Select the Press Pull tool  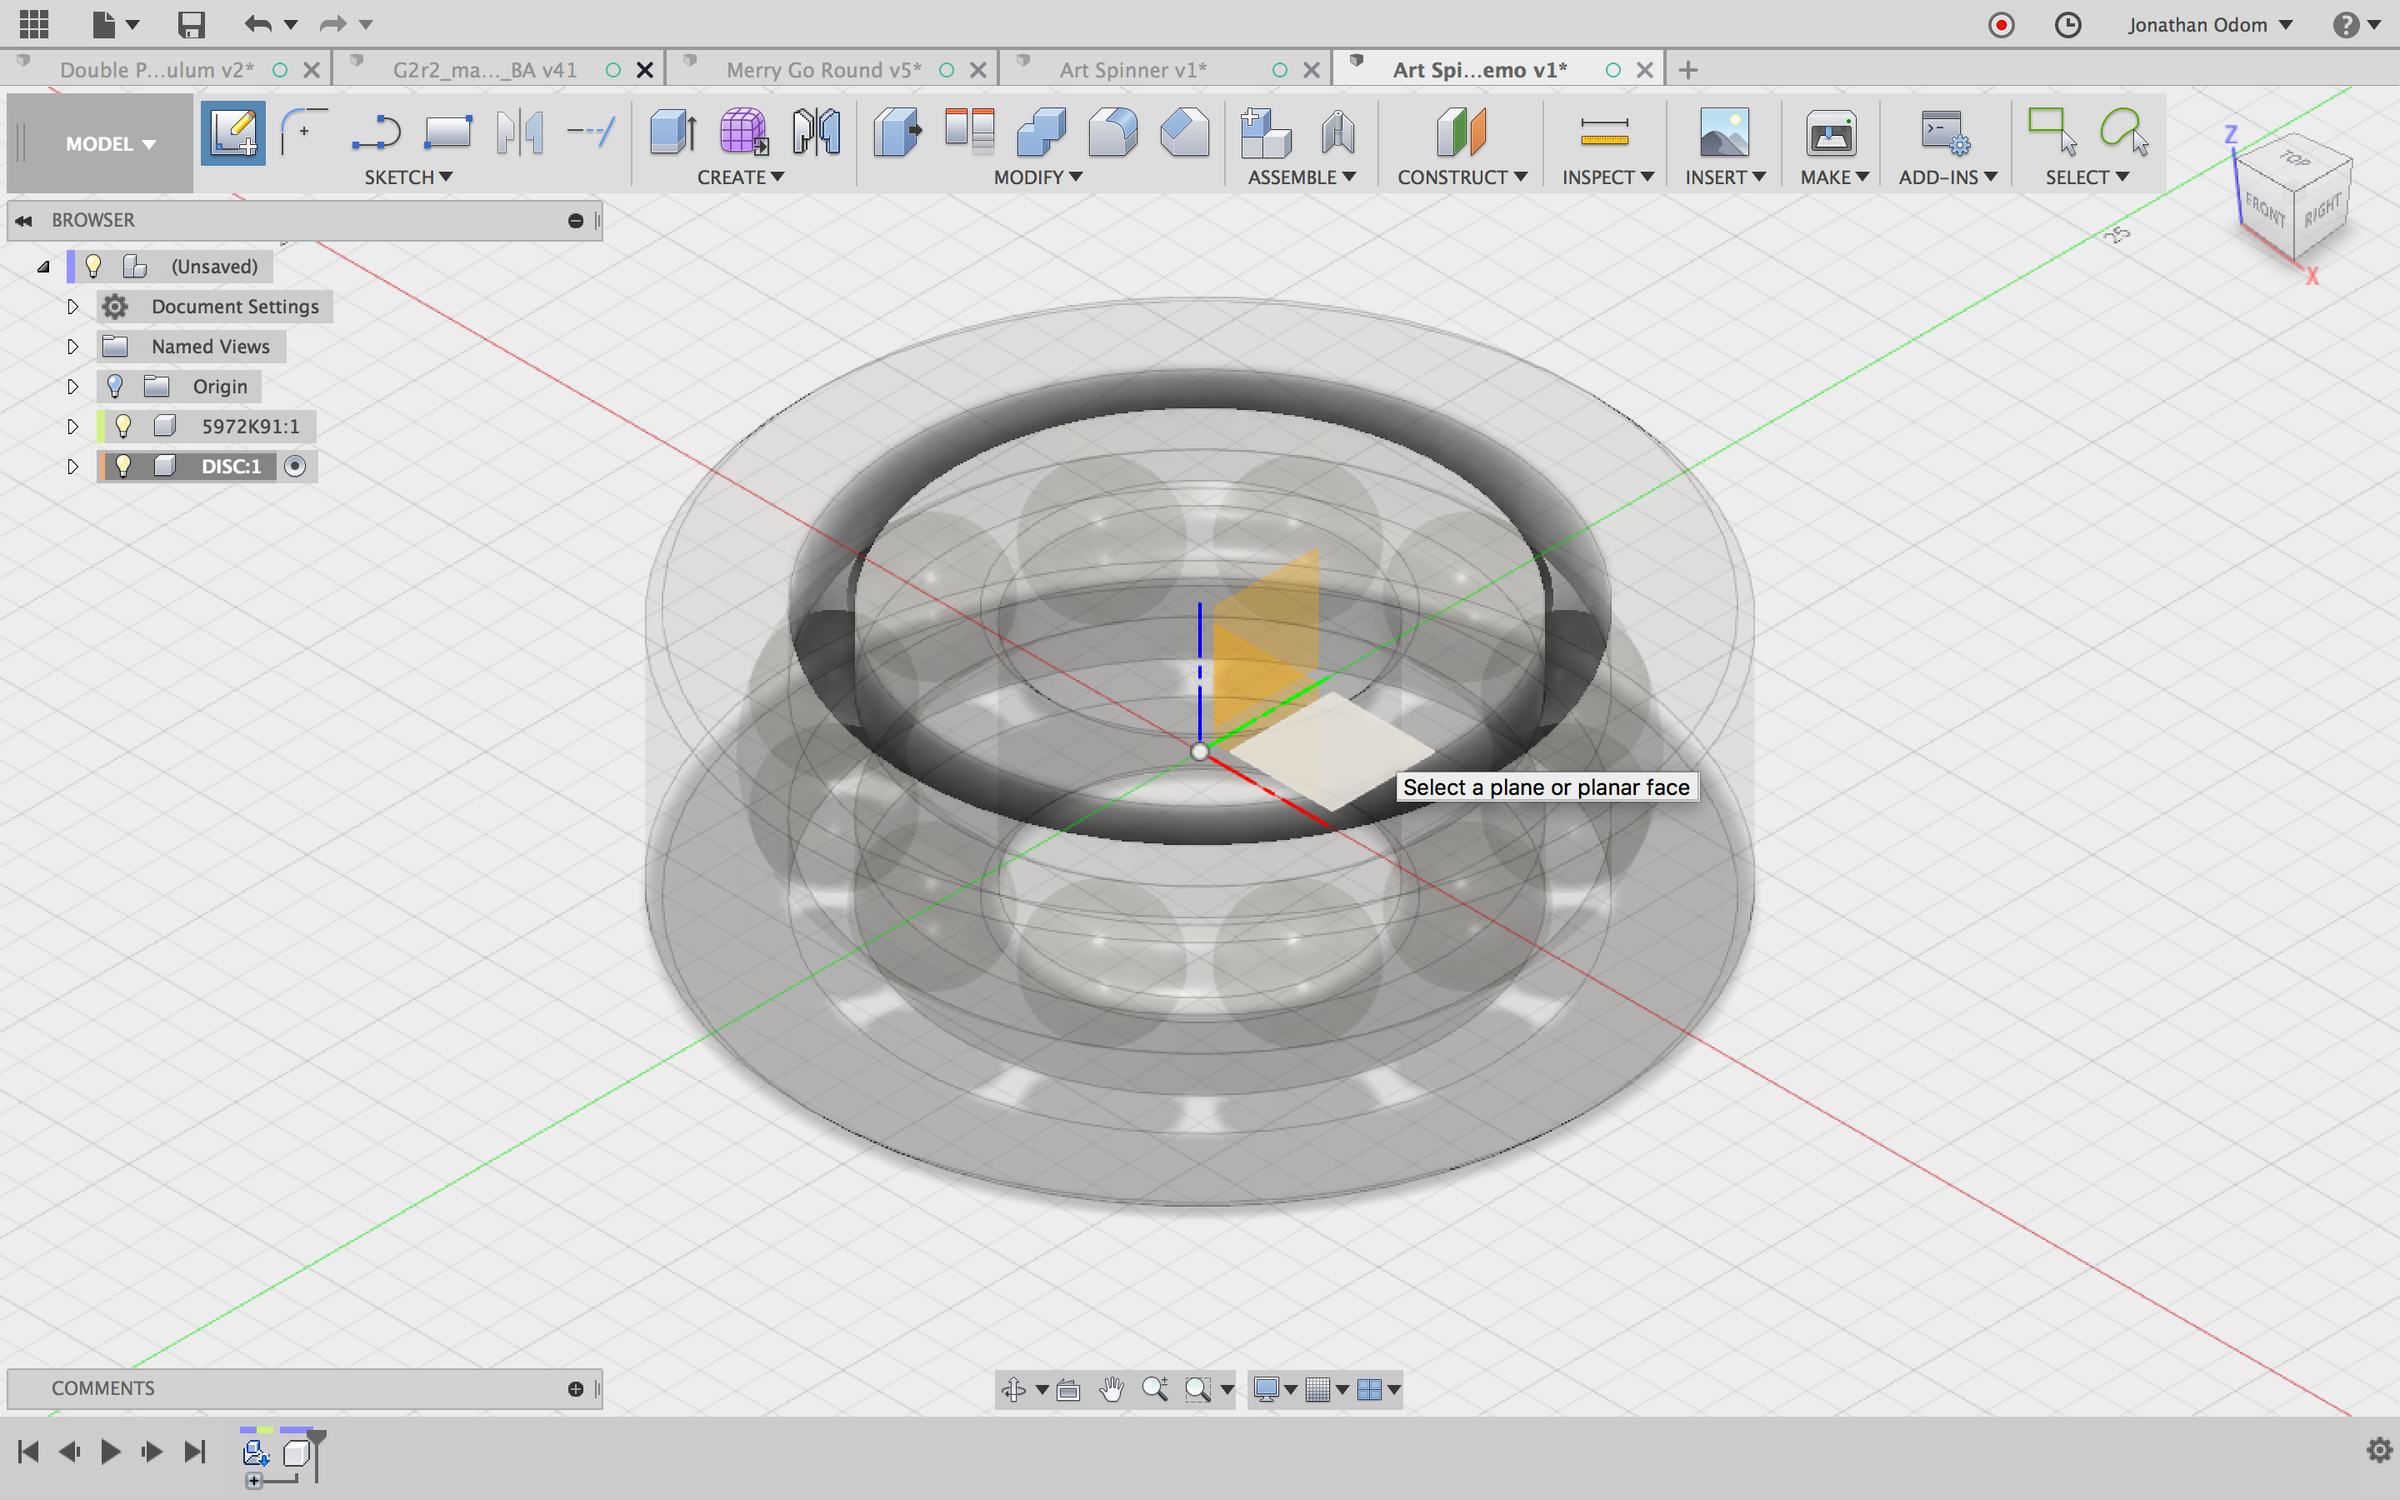896,133
